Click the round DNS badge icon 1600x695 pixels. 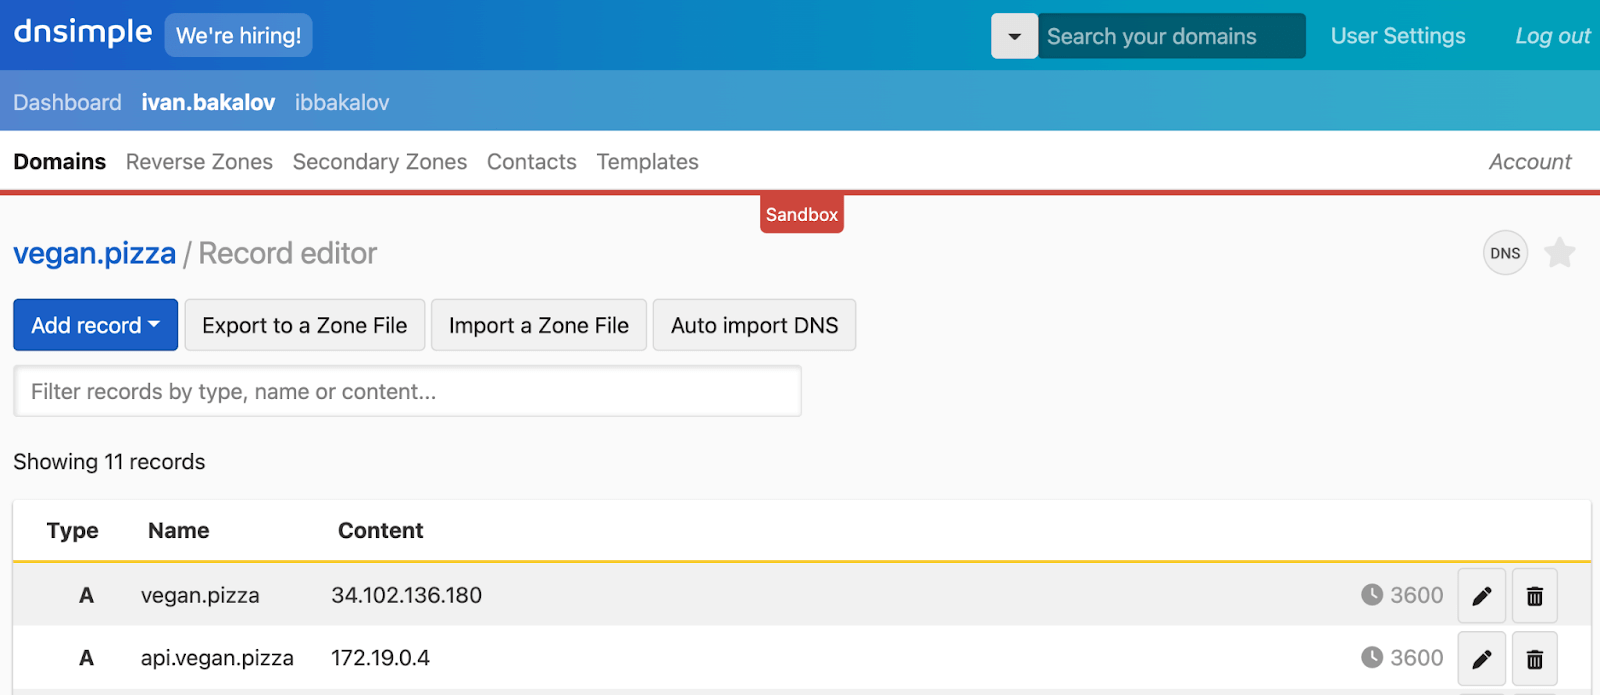[1505, 253]
